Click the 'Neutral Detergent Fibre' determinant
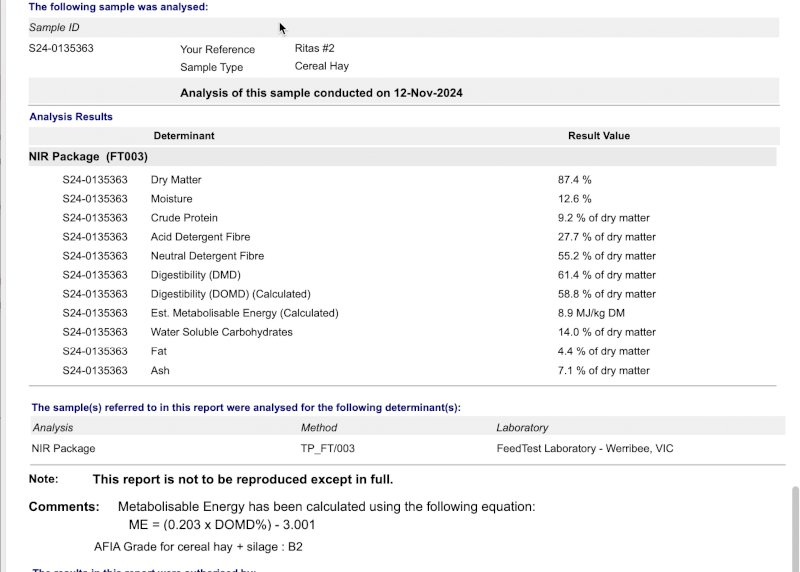The width and height of the screenshot is (800, 572). point(207,256)
